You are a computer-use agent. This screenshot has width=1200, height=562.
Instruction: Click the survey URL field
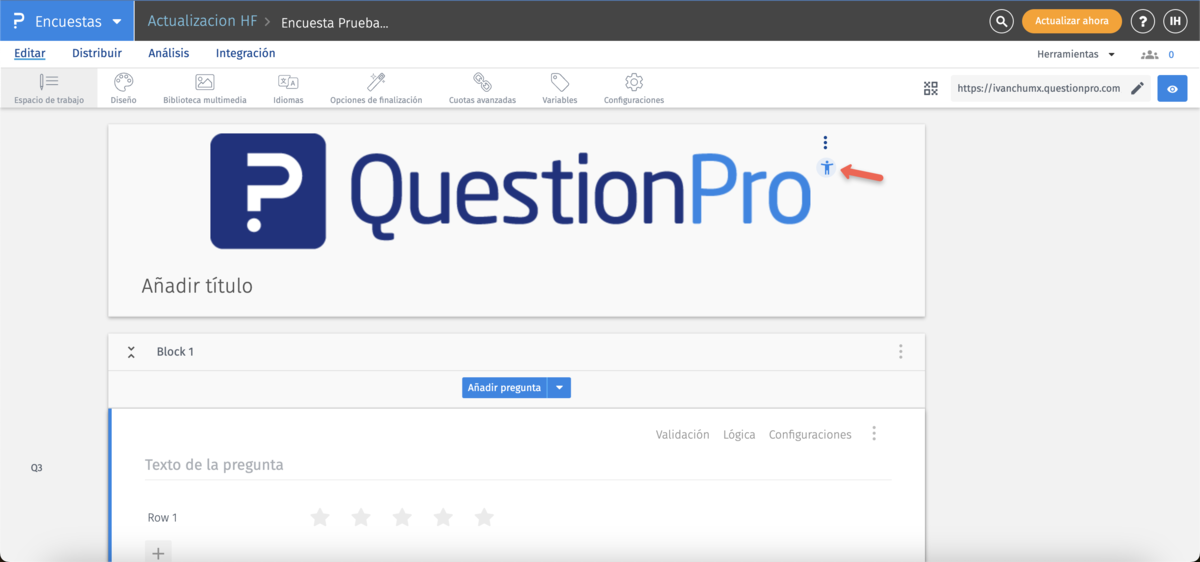[x=1039, y=88]
